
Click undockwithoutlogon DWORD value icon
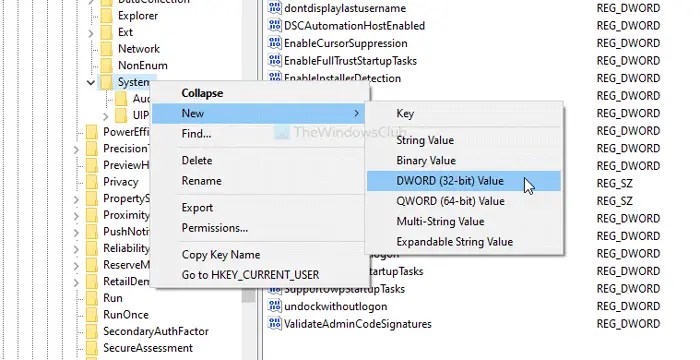[275, 306]
